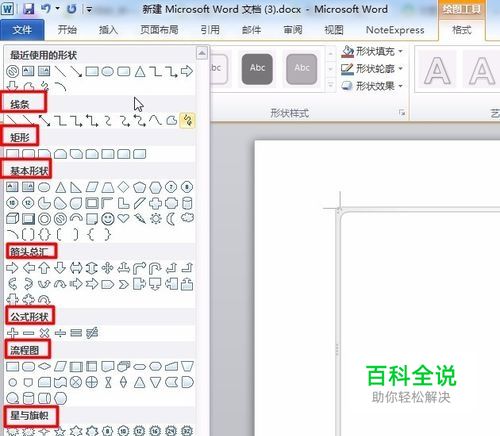Image resolution: width=500 pixels, height=436 pixels.
Task: Select the curve shape in 线条
Action: [155, 120]
